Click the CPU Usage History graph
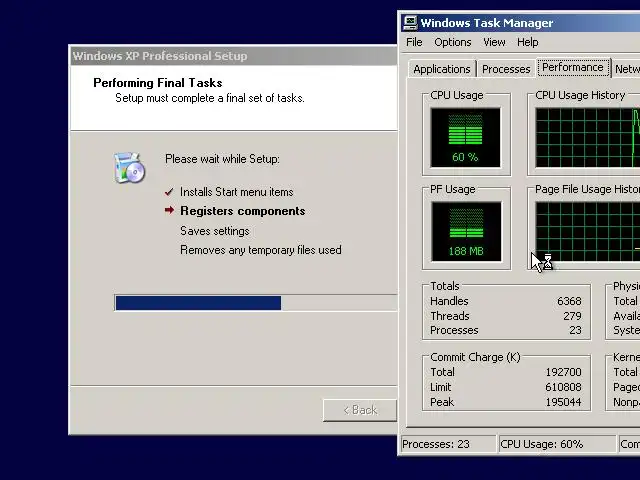Image resolution: width=640 pixels, height=480 pixels. (587, 138)
